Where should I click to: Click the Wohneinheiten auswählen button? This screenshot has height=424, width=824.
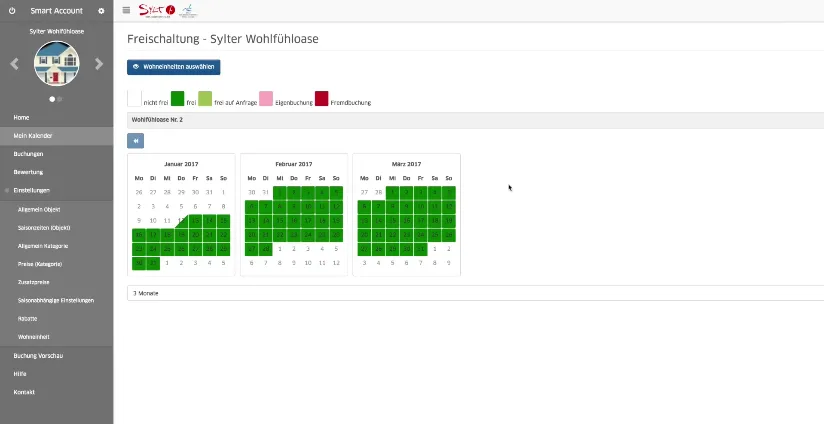pyautogui.click(x=173, y=67)
